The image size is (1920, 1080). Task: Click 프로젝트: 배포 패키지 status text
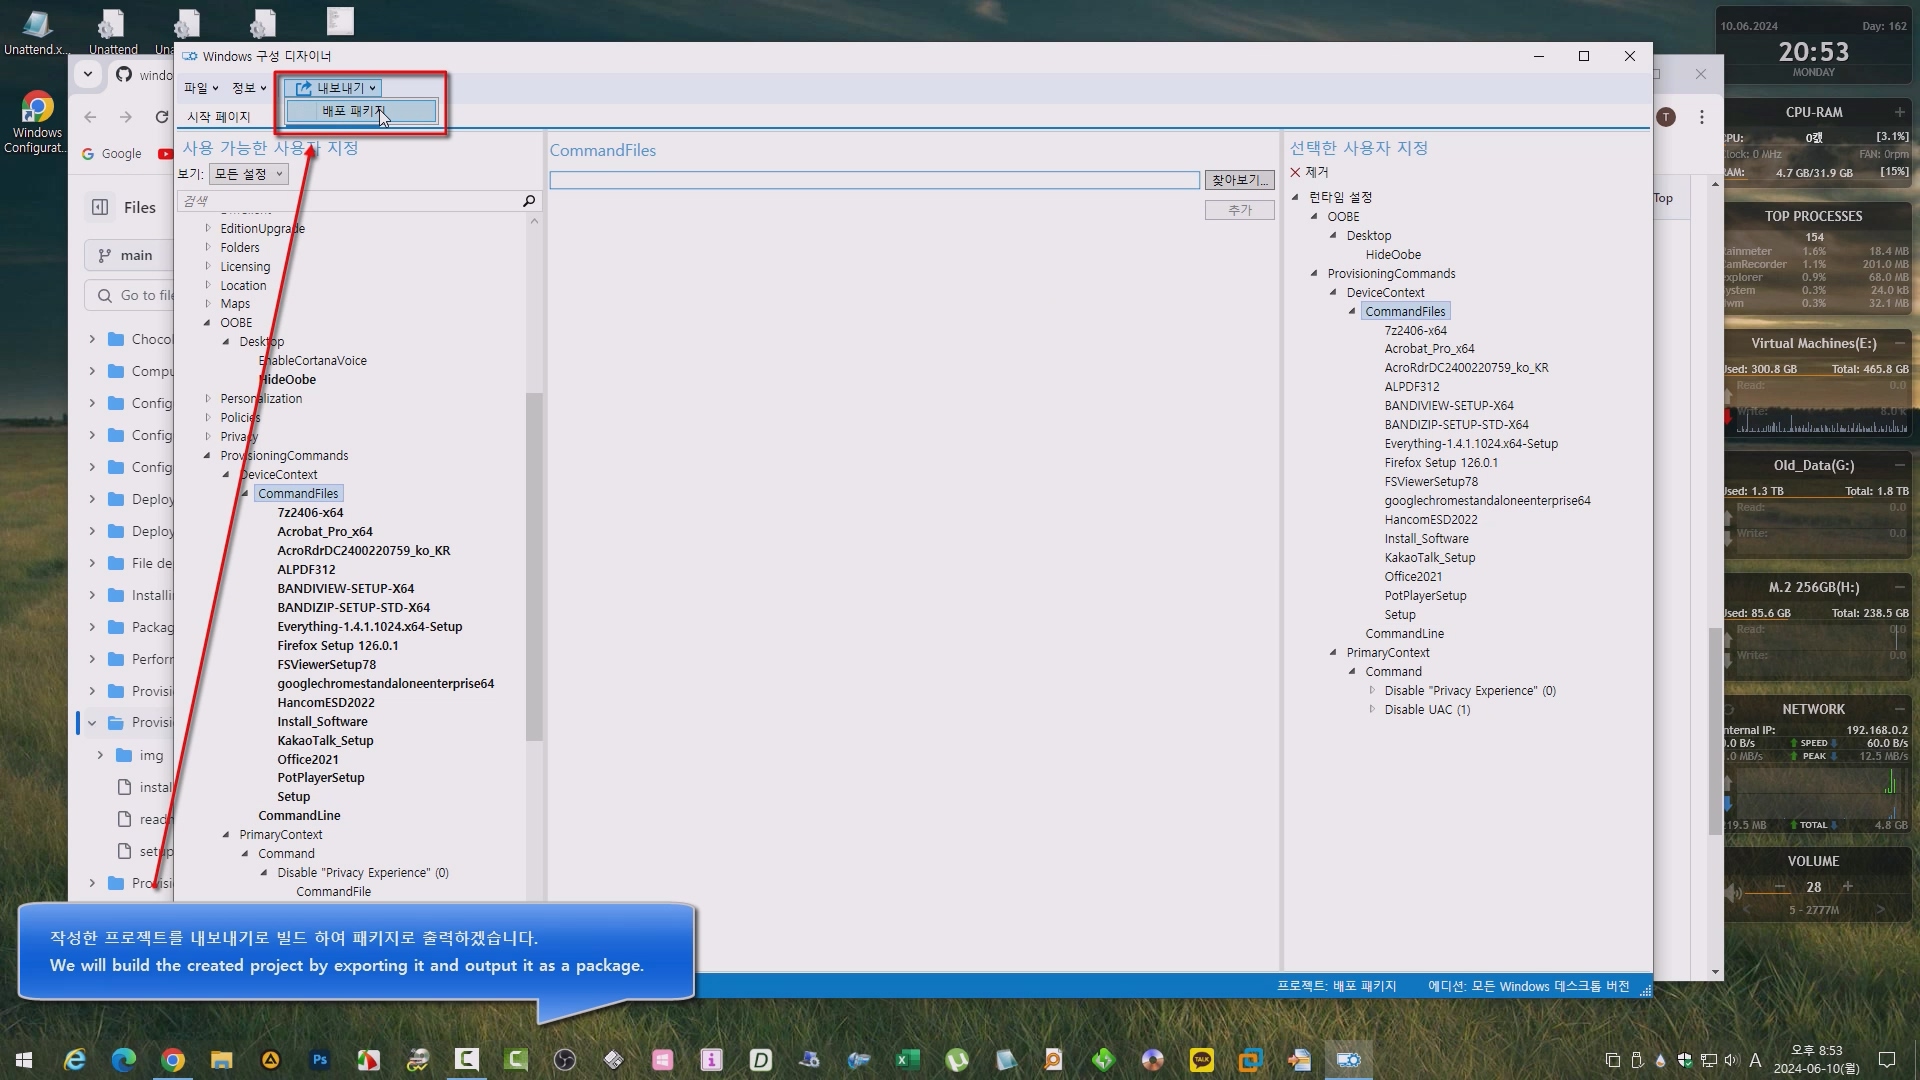[1336, 986]
